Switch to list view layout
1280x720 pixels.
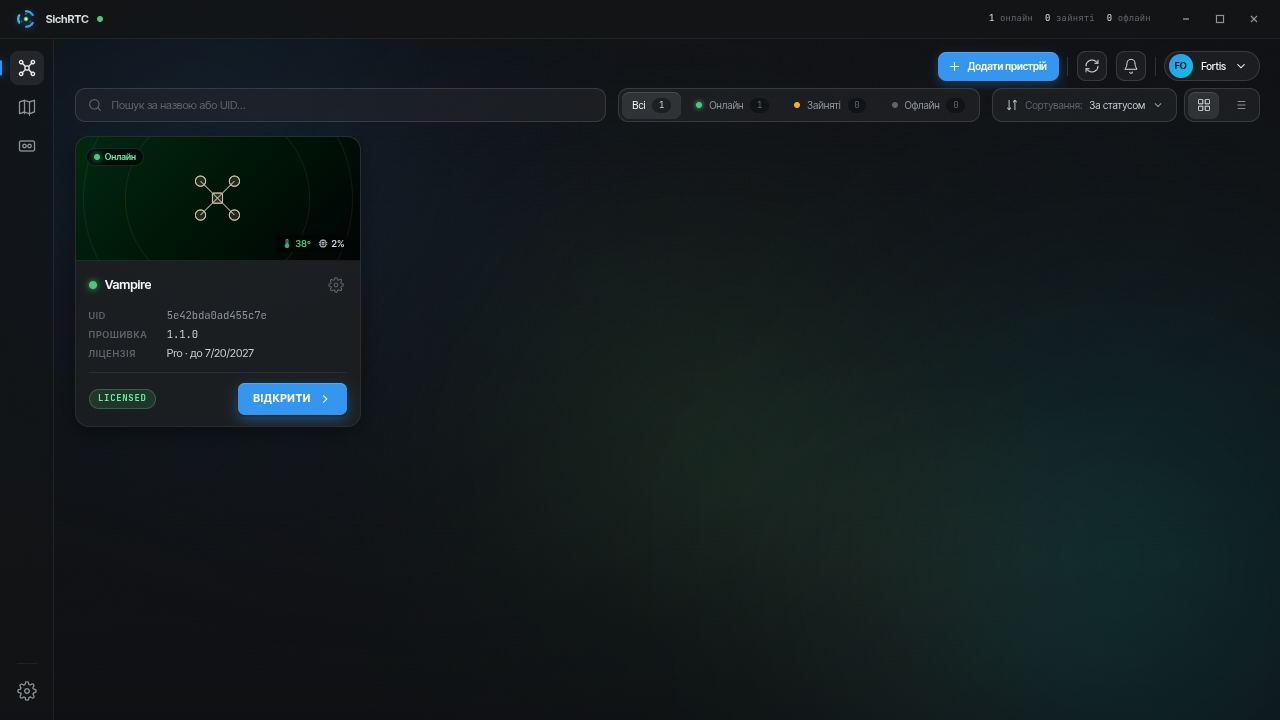[1241, 105]
